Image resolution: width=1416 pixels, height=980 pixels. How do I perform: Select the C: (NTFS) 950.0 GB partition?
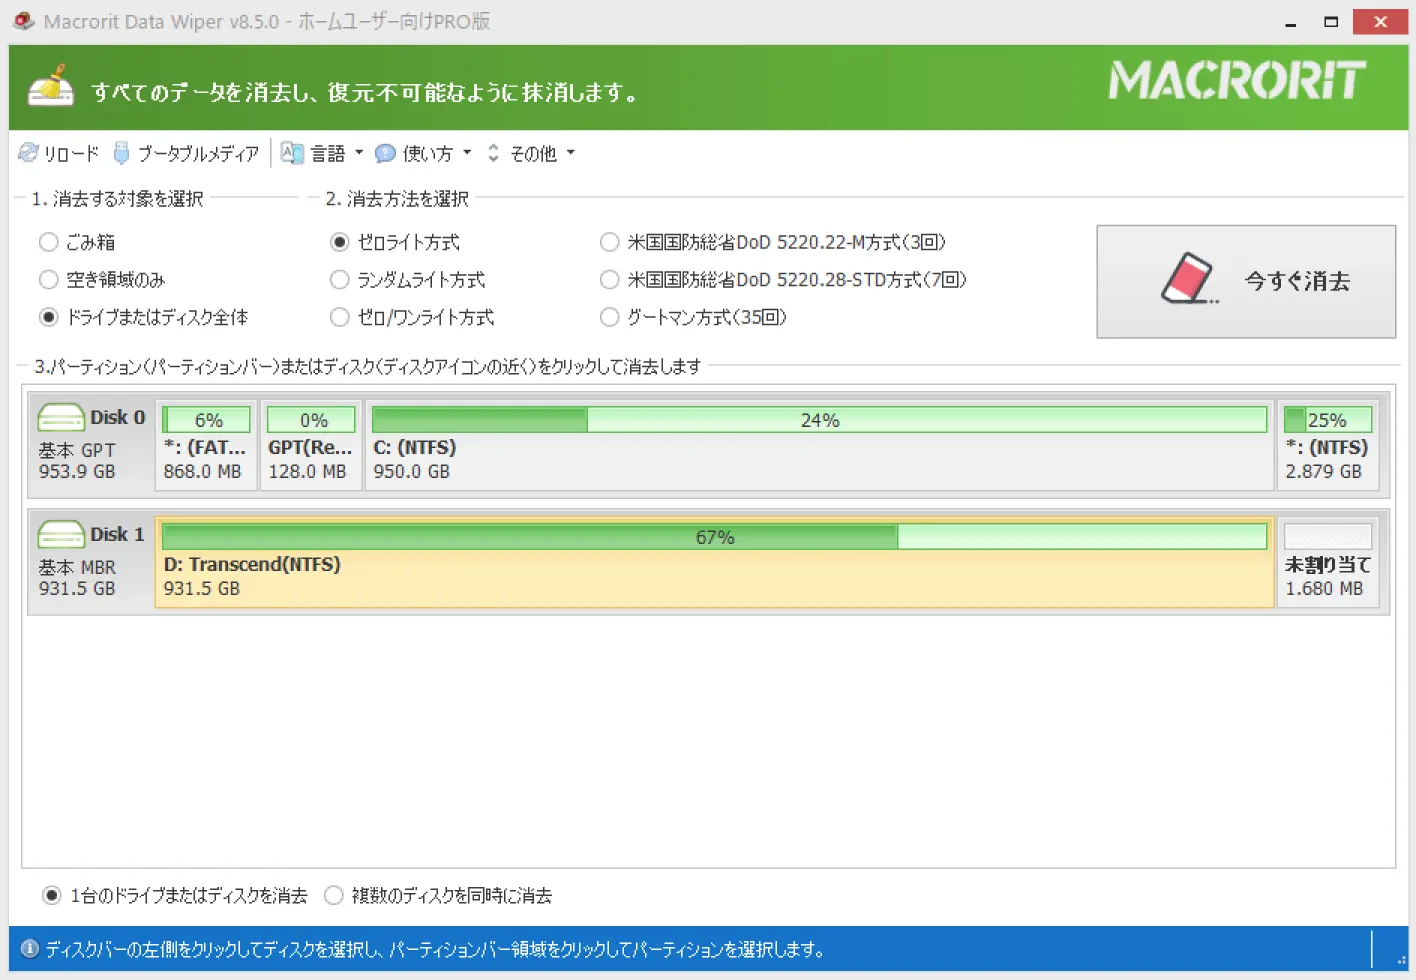point(819,445)
